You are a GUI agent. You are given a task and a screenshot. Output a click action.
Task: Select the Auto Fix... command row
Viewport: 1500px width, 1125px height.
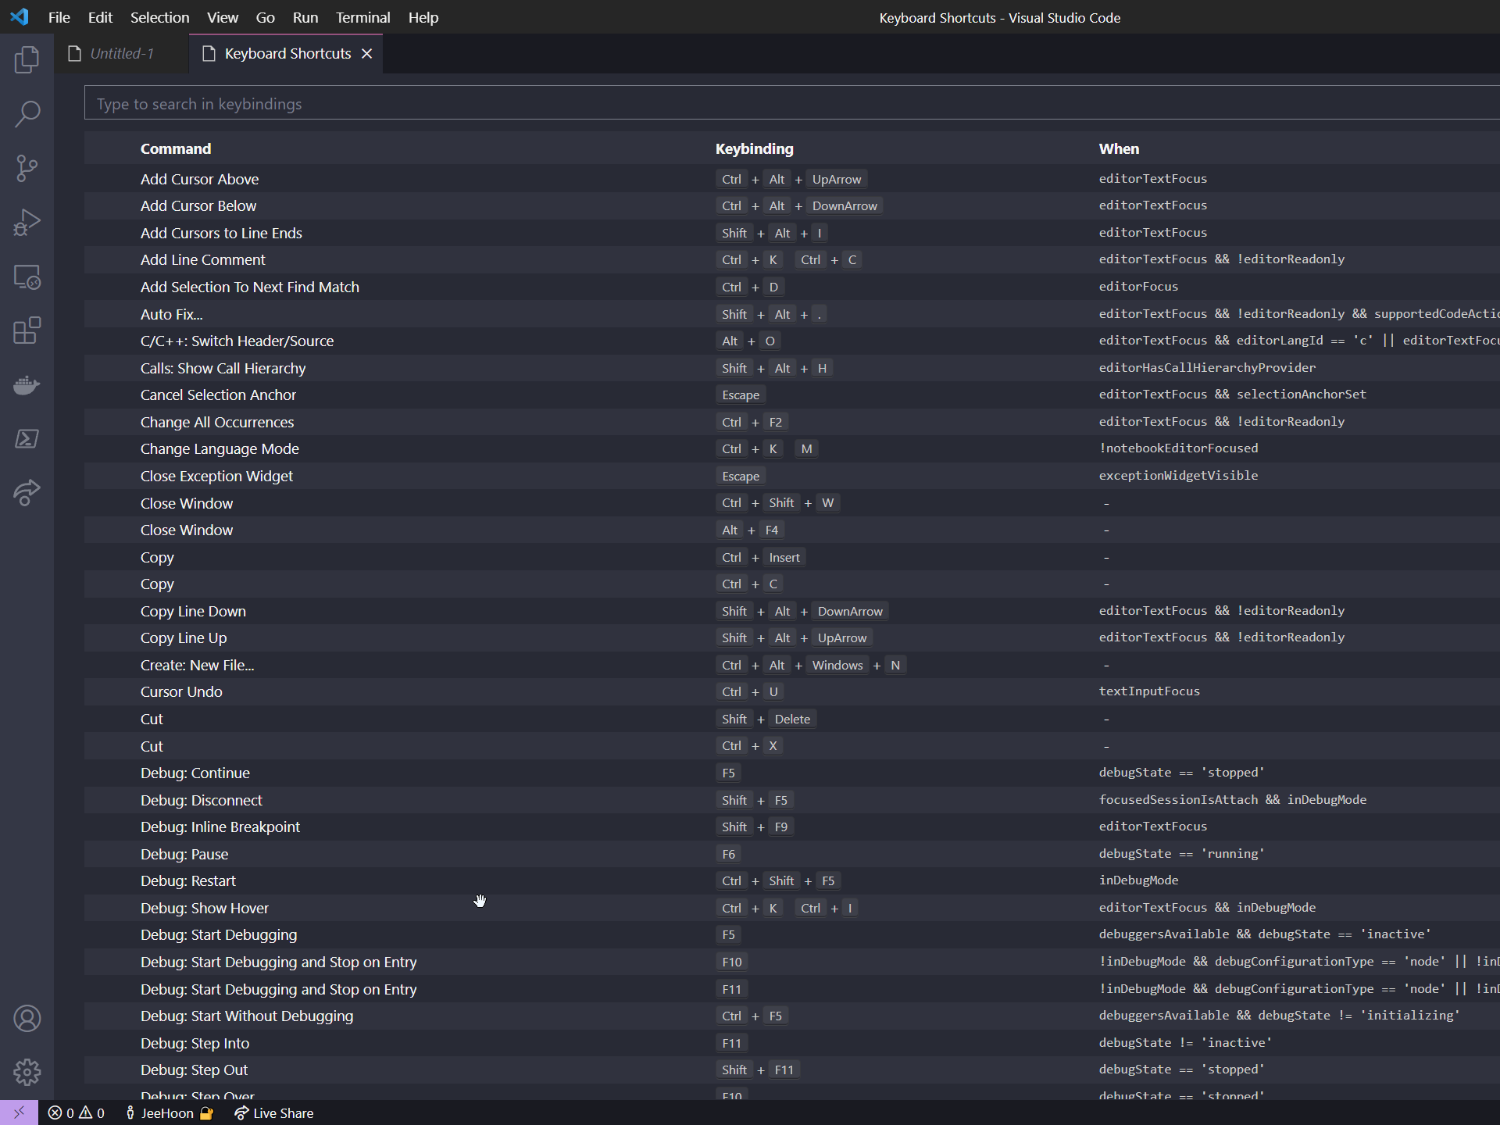pos(792,314)
